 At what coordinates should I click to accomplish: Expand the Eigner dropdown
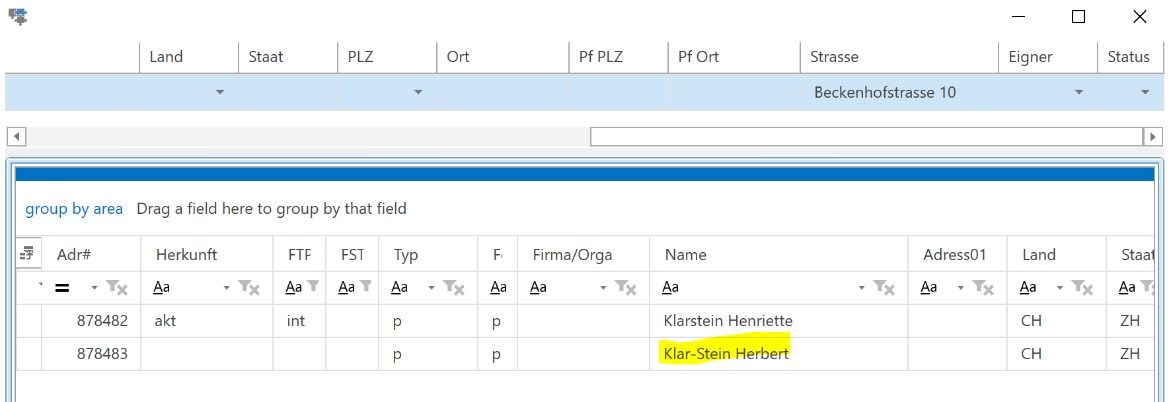coord(1079,93)
